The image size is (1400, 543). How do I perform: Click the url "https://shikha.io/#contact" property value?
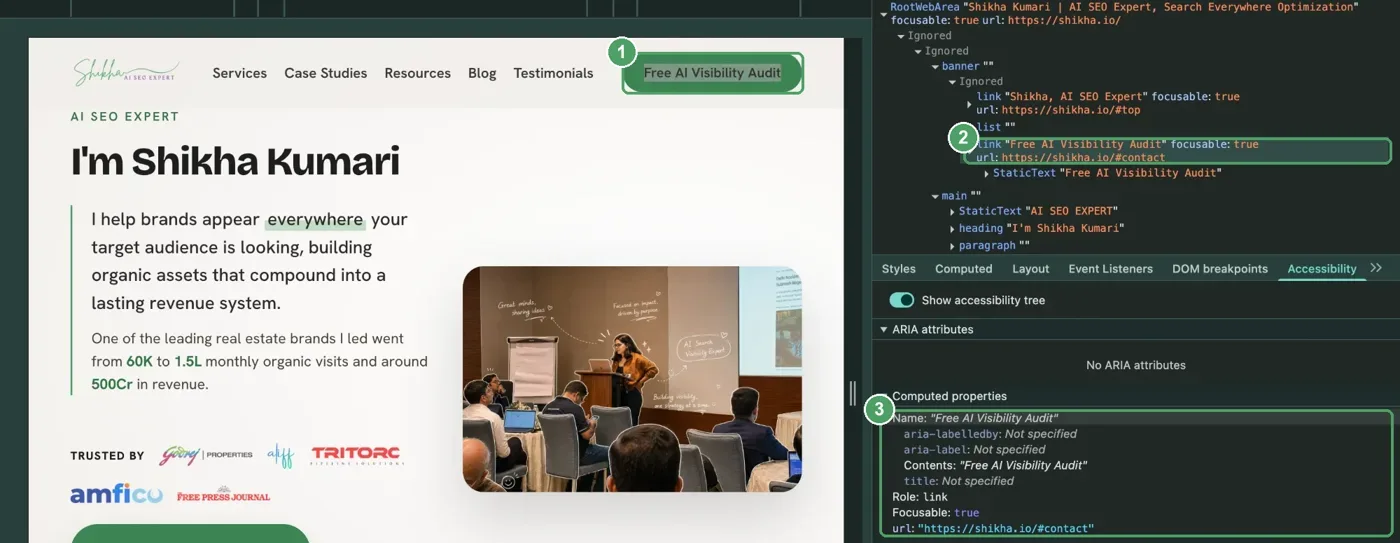click(1006, 528)
